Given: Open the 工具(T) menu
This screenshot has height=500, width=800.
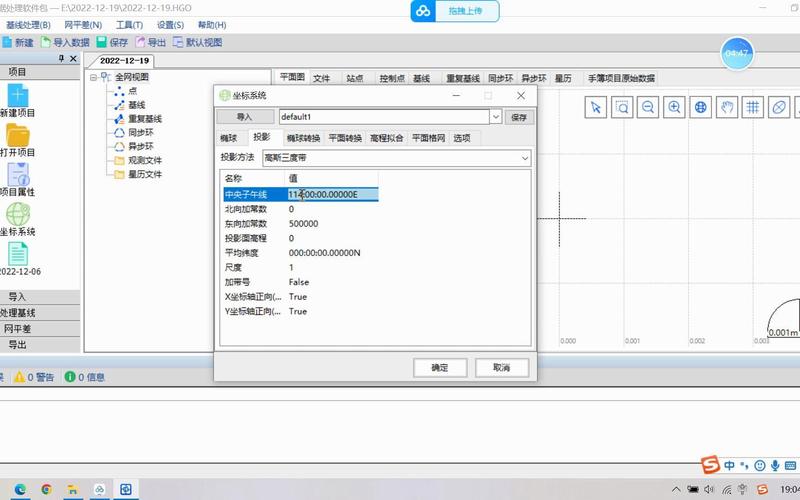Looking at the screenshot, I should [129, 25].
